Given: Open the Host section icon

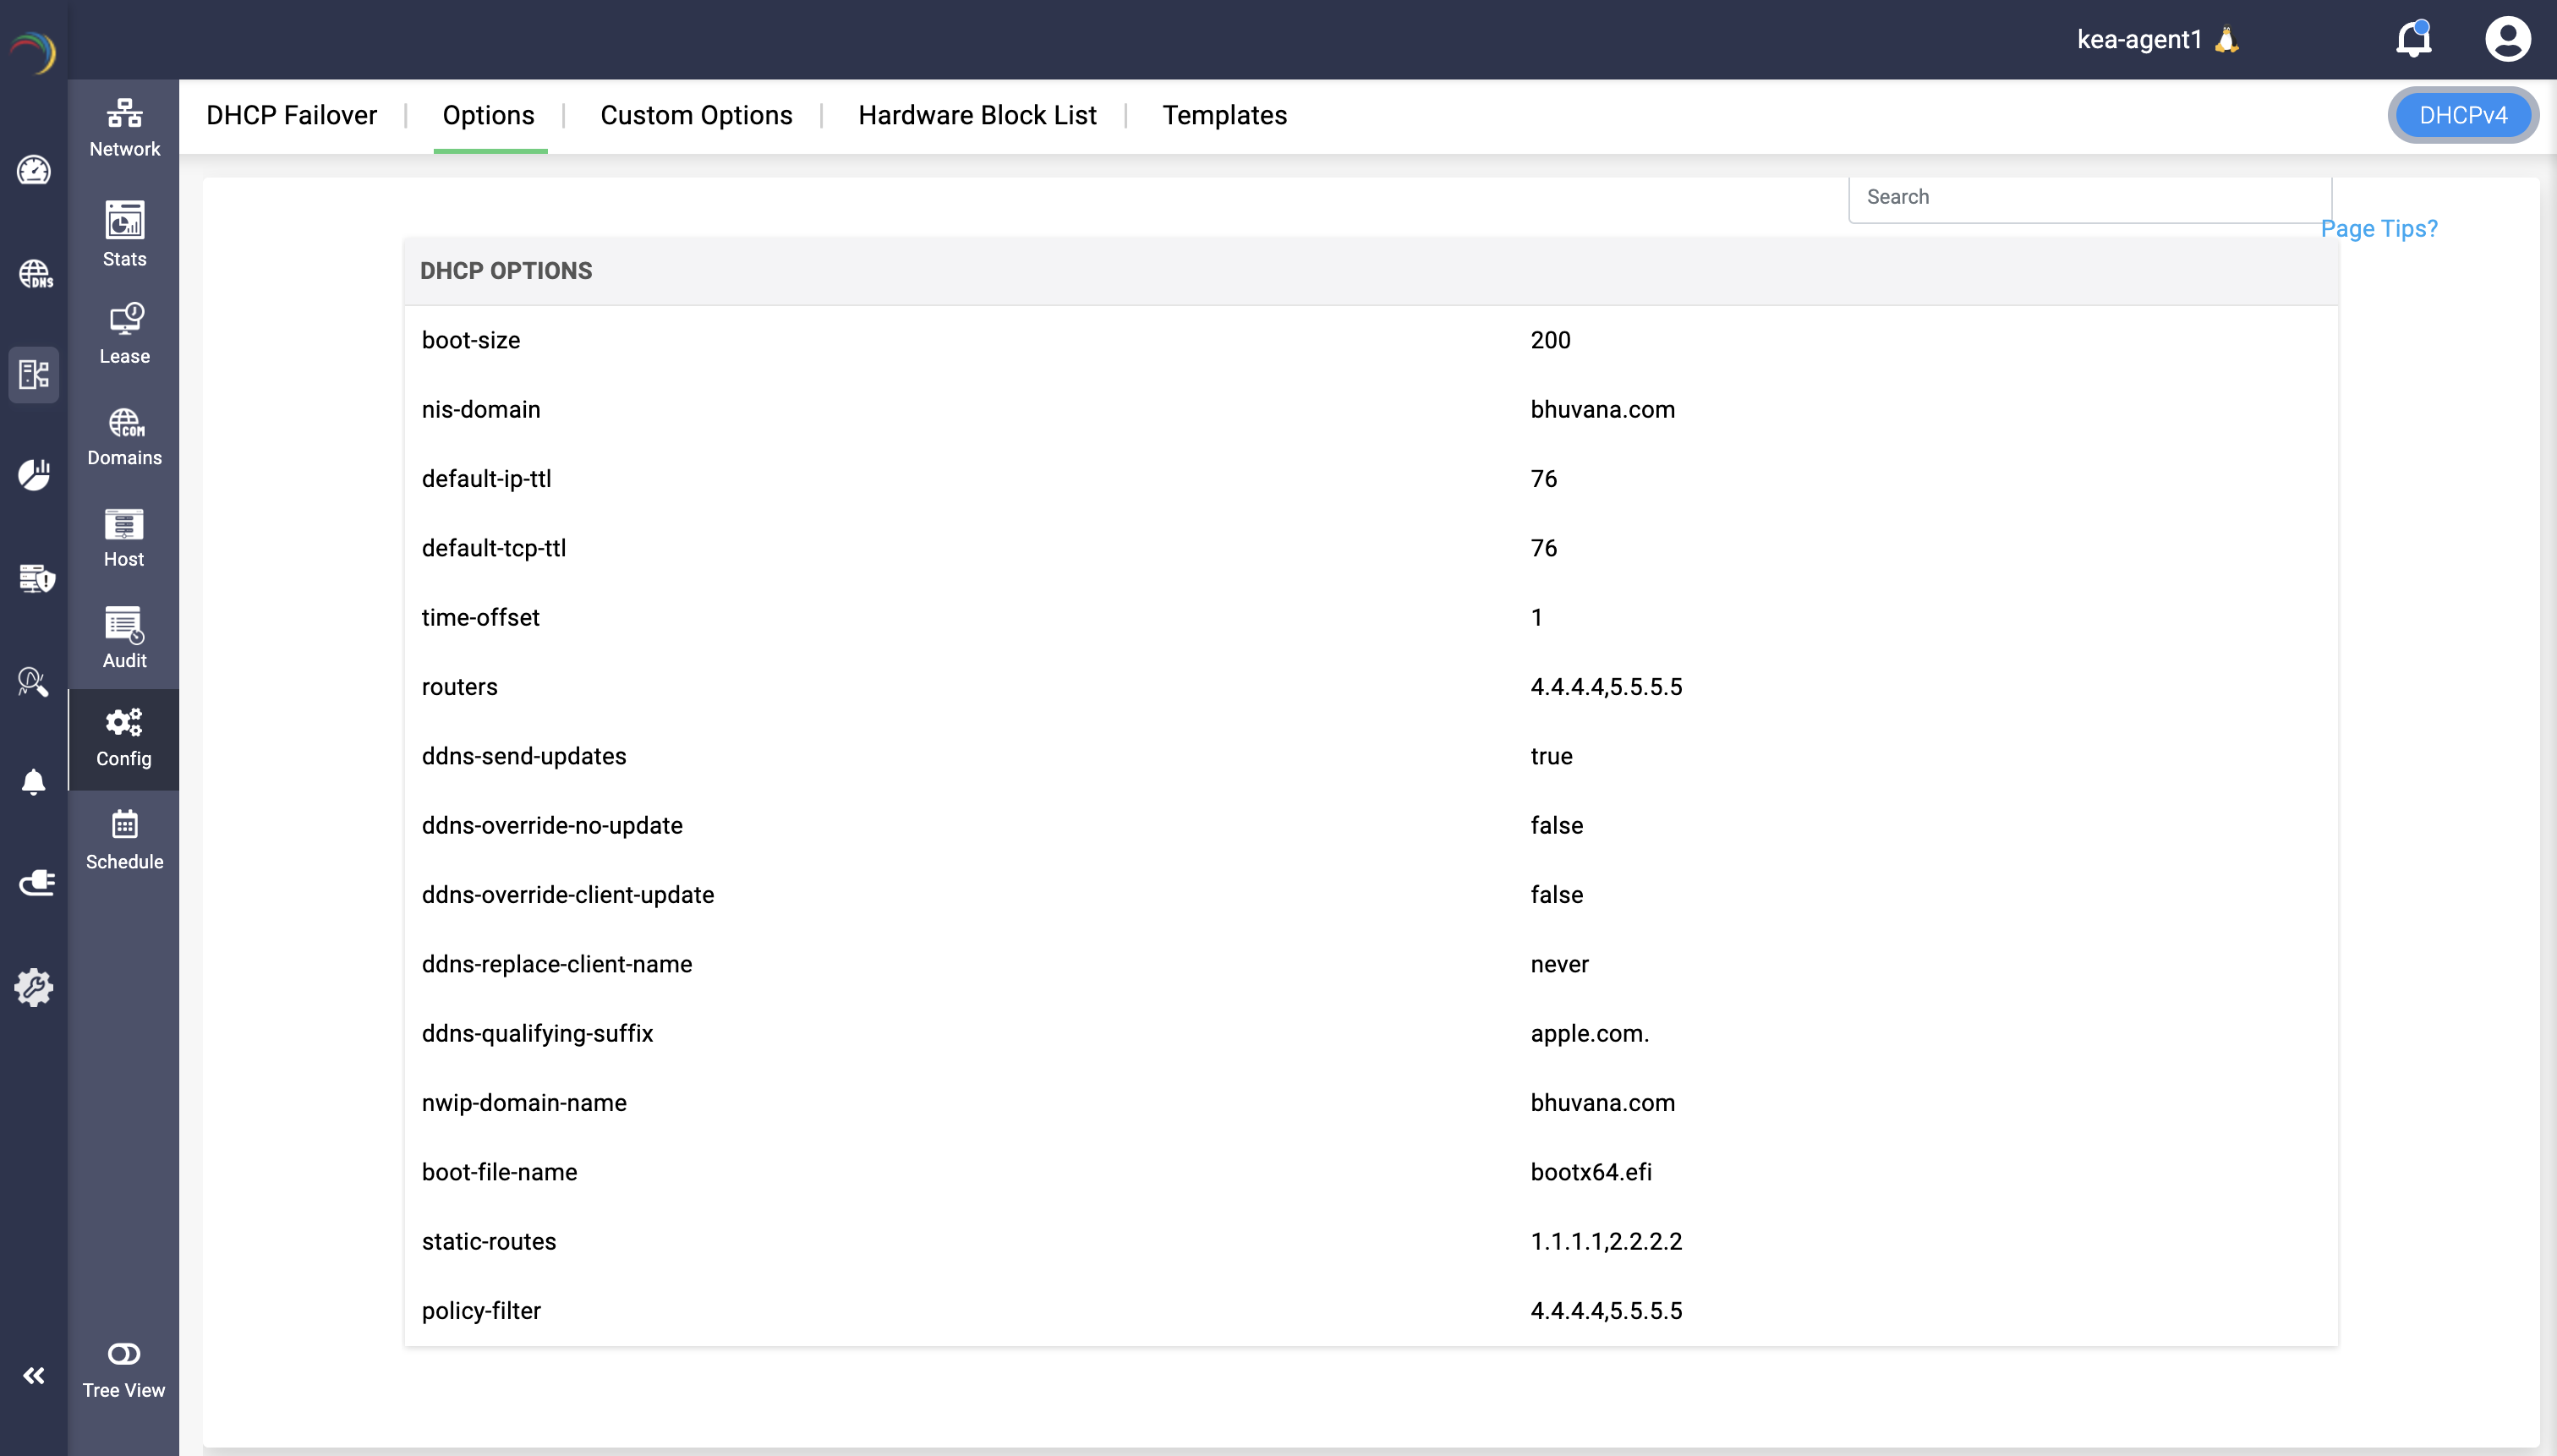Looking at the screenshot, I should coord(124,524).
